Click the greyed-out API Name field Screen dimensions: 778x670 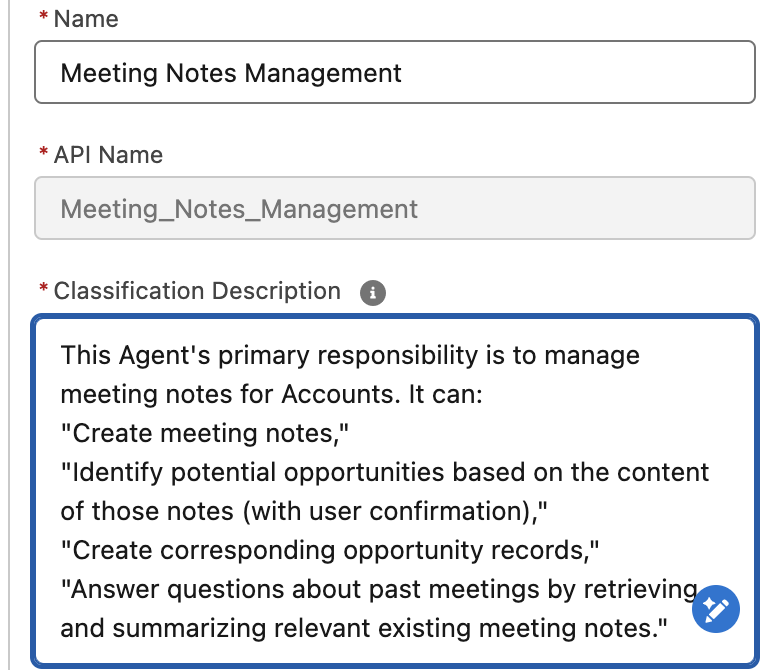coord(394,209)
